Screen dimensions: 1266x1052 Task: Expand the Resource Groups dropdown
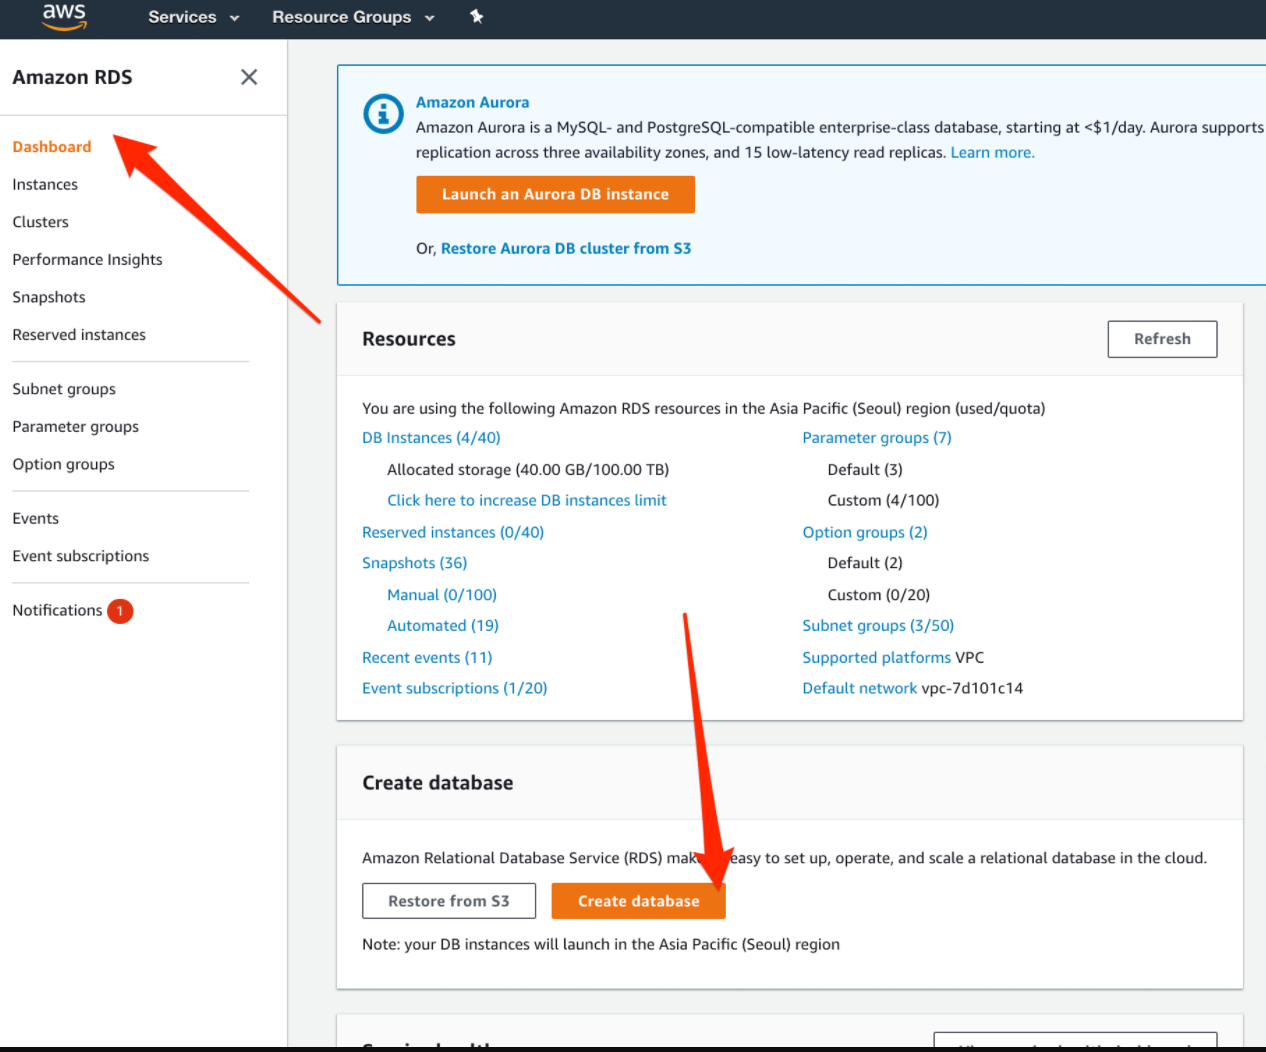point(353,17)
